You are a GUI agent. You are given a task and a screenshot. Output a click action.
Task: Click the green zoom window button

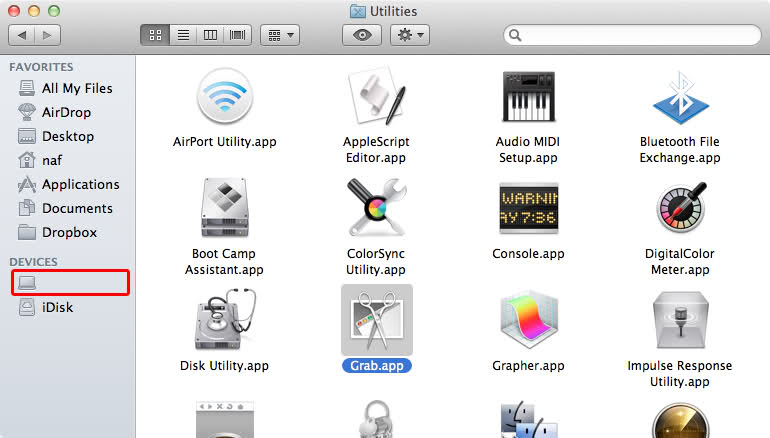pos(54,11)
